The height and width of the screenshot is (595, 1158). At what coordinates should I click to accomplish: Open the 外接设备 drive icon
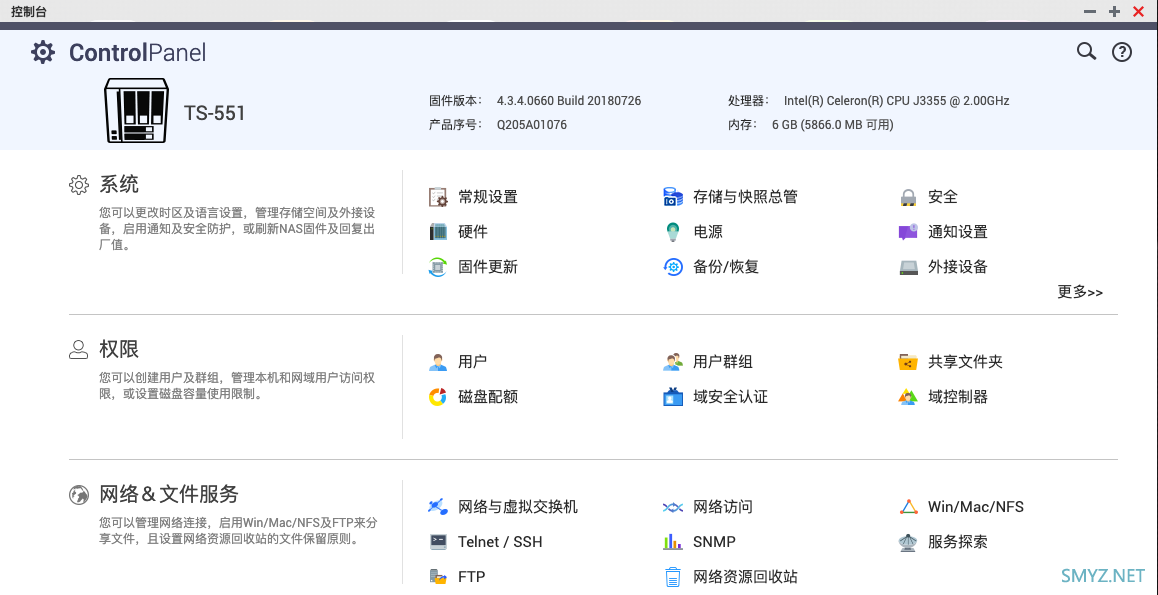(x=908, y=267)
